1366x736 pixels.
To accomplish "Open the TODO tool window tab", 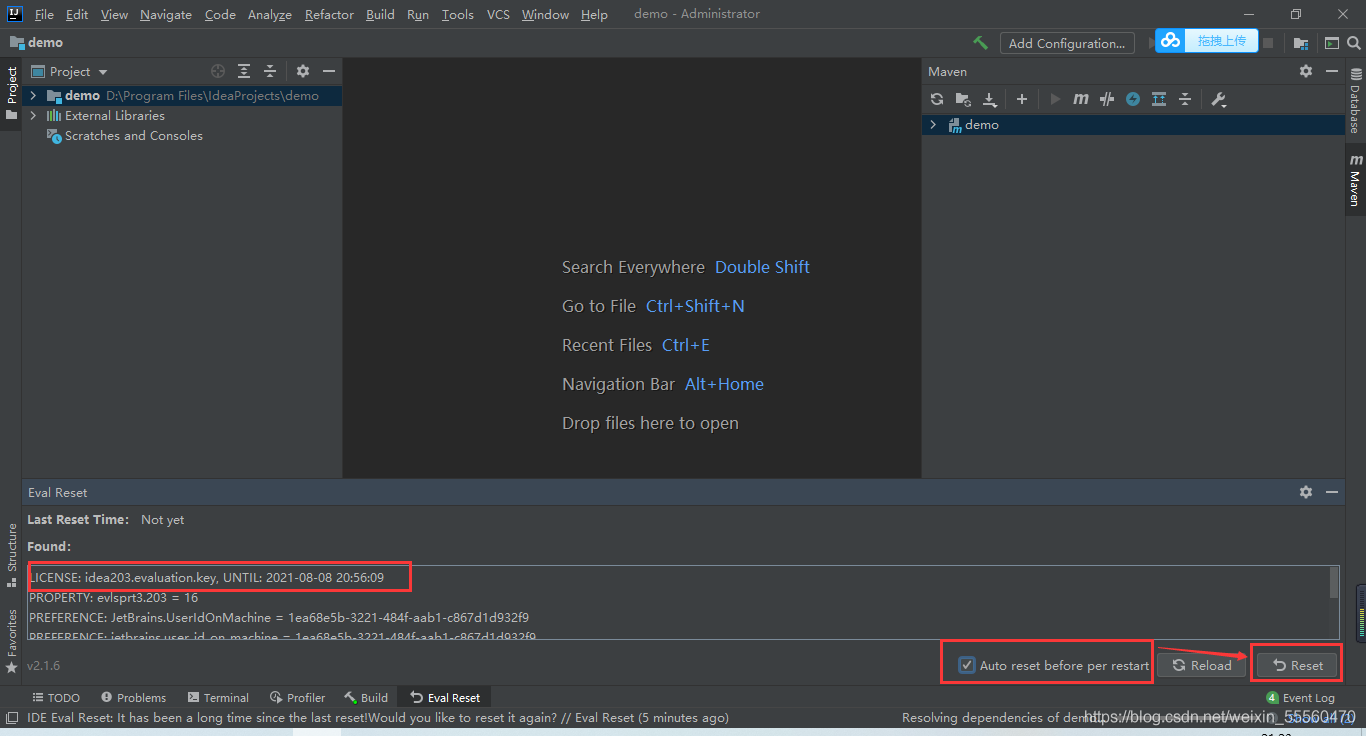I will tap(56, 697).
